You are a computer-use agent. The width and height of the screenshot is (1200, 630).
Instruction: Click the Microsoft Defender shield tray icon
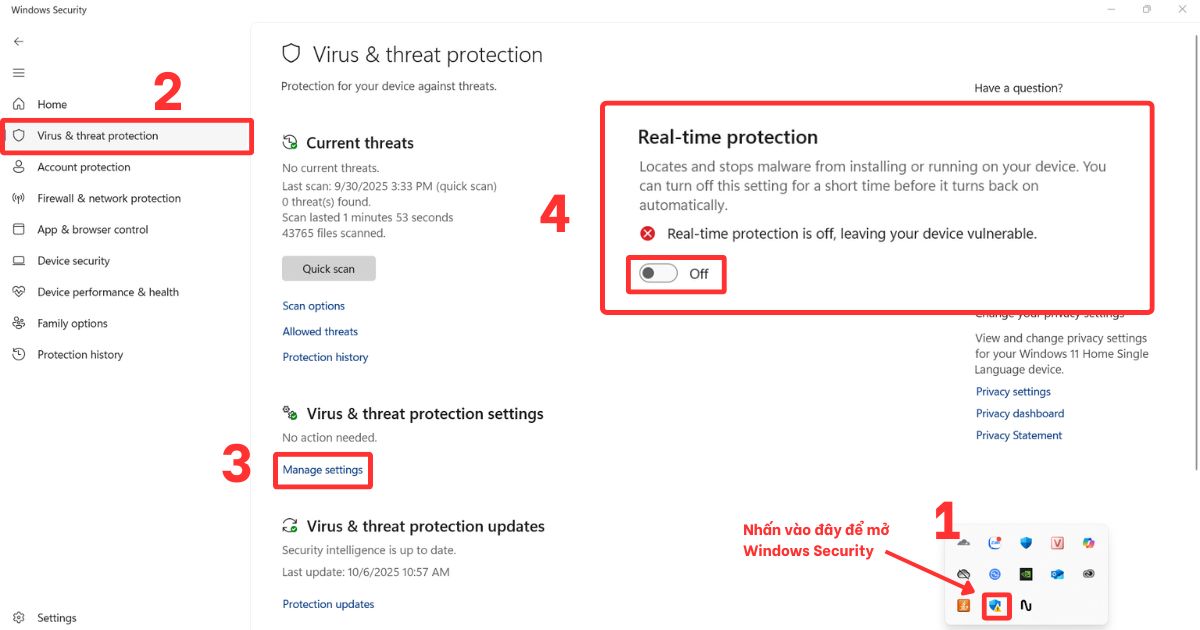(x=1026, y=542)
